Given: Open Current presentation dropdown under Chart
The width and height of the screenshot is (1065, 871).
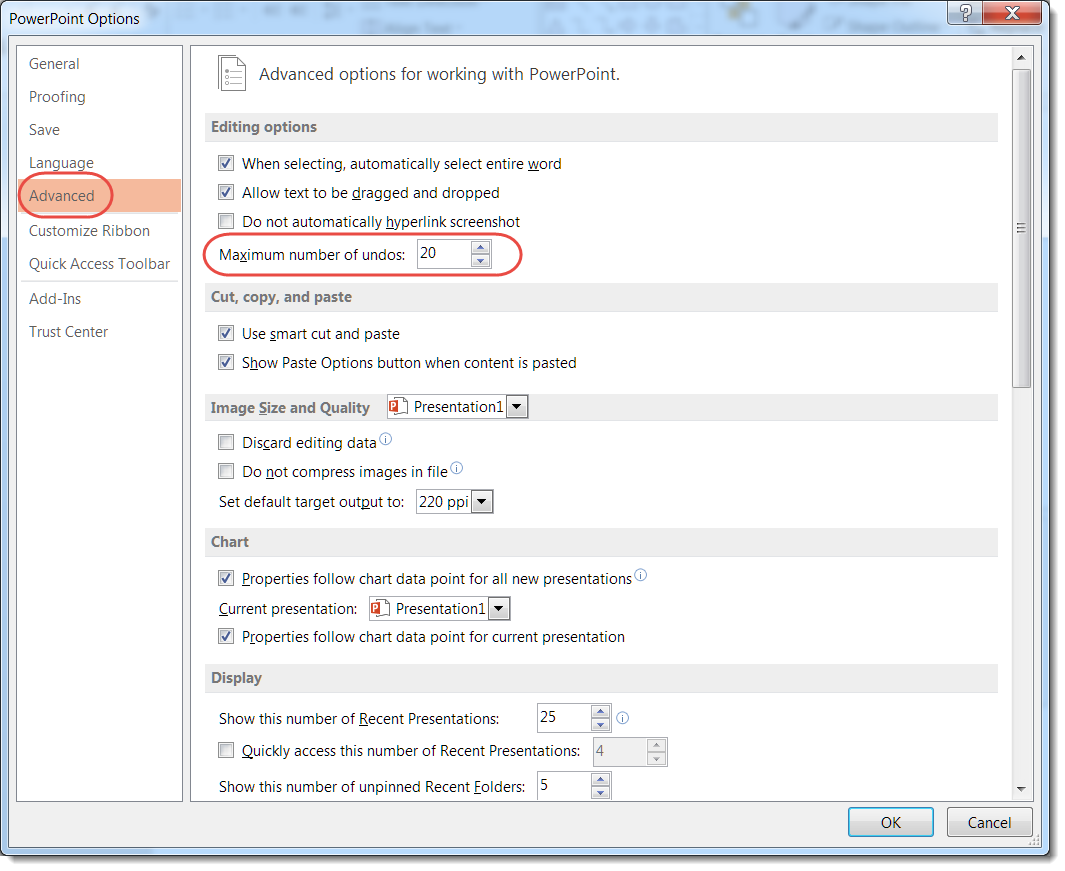Looking at the screenshot, I should pyautogui.click(x=499, y=609).
